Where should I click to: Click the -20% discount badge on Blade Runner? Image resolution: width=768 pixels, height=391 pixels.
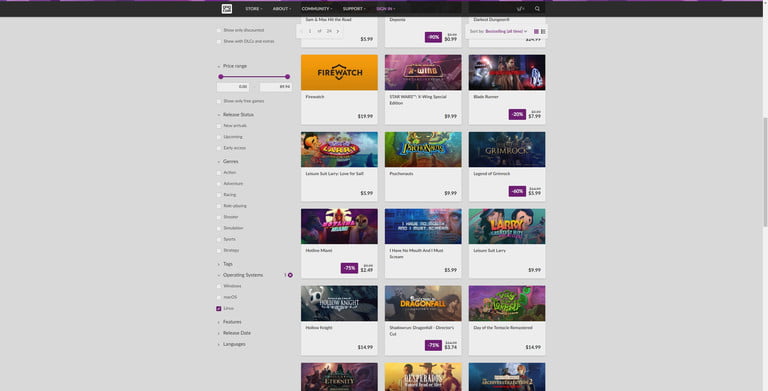coord(517,114)
